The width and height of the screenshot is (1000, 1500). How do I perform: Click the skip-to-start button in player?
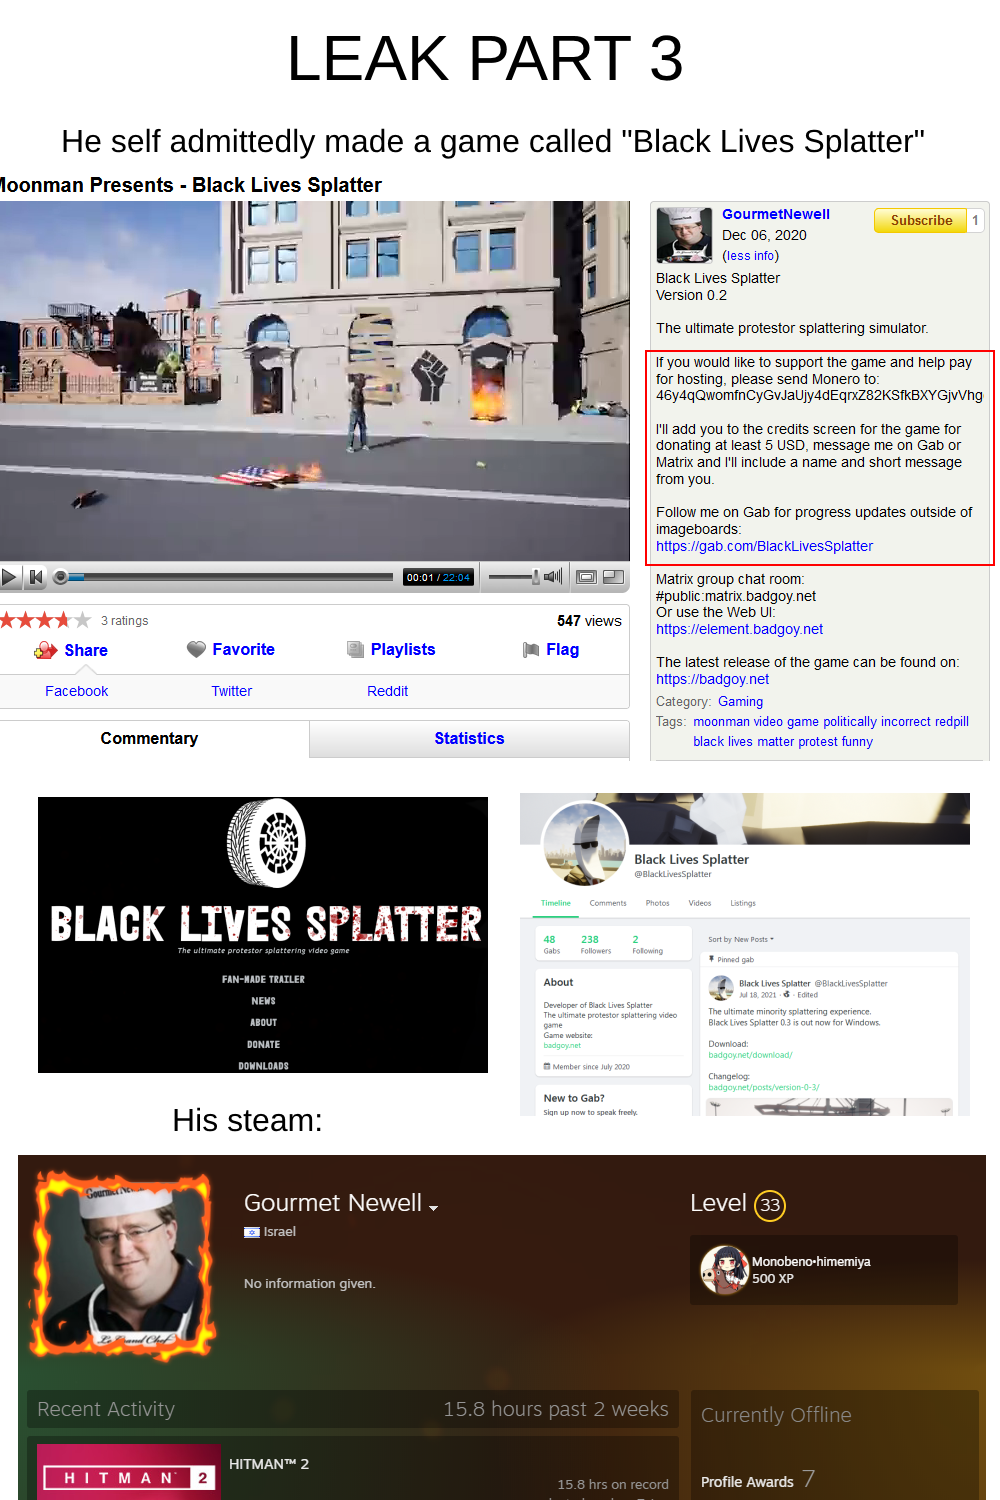(36, 577)
